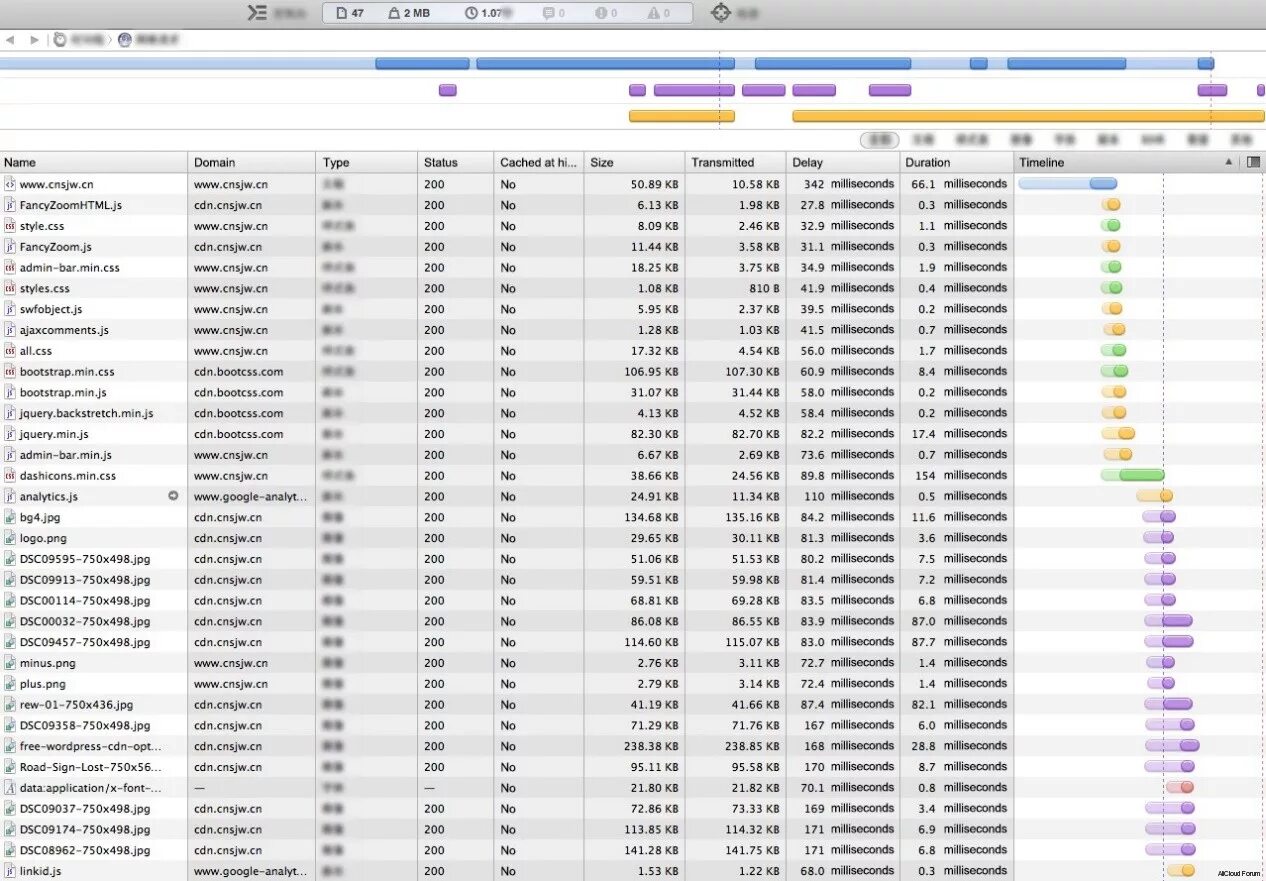Viewport: 1266px width, 881px height.
Task: Click the script icon of jquery.min.js
Action: pyautogui.click(x=9, y=434)
